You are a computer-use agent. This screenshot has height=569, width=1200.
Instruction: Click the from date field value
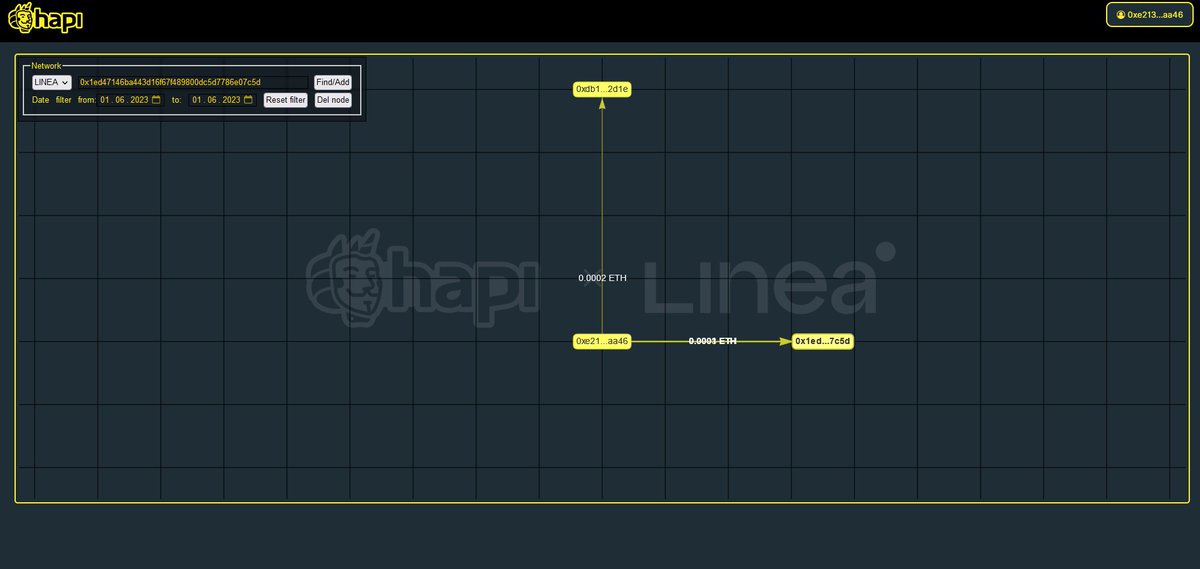coord(124,100)
